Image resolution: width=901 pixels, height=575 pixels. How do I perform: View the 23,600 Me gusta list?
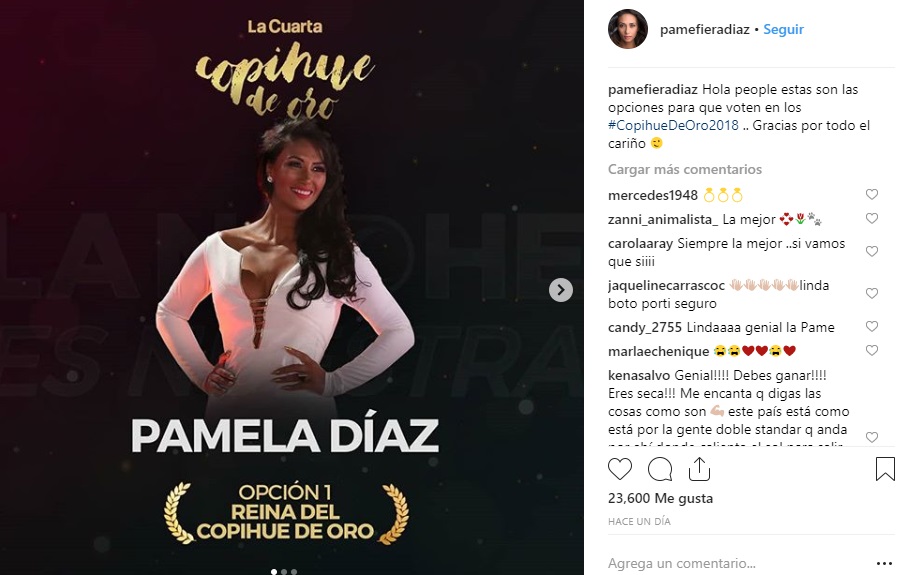[660, 498]
